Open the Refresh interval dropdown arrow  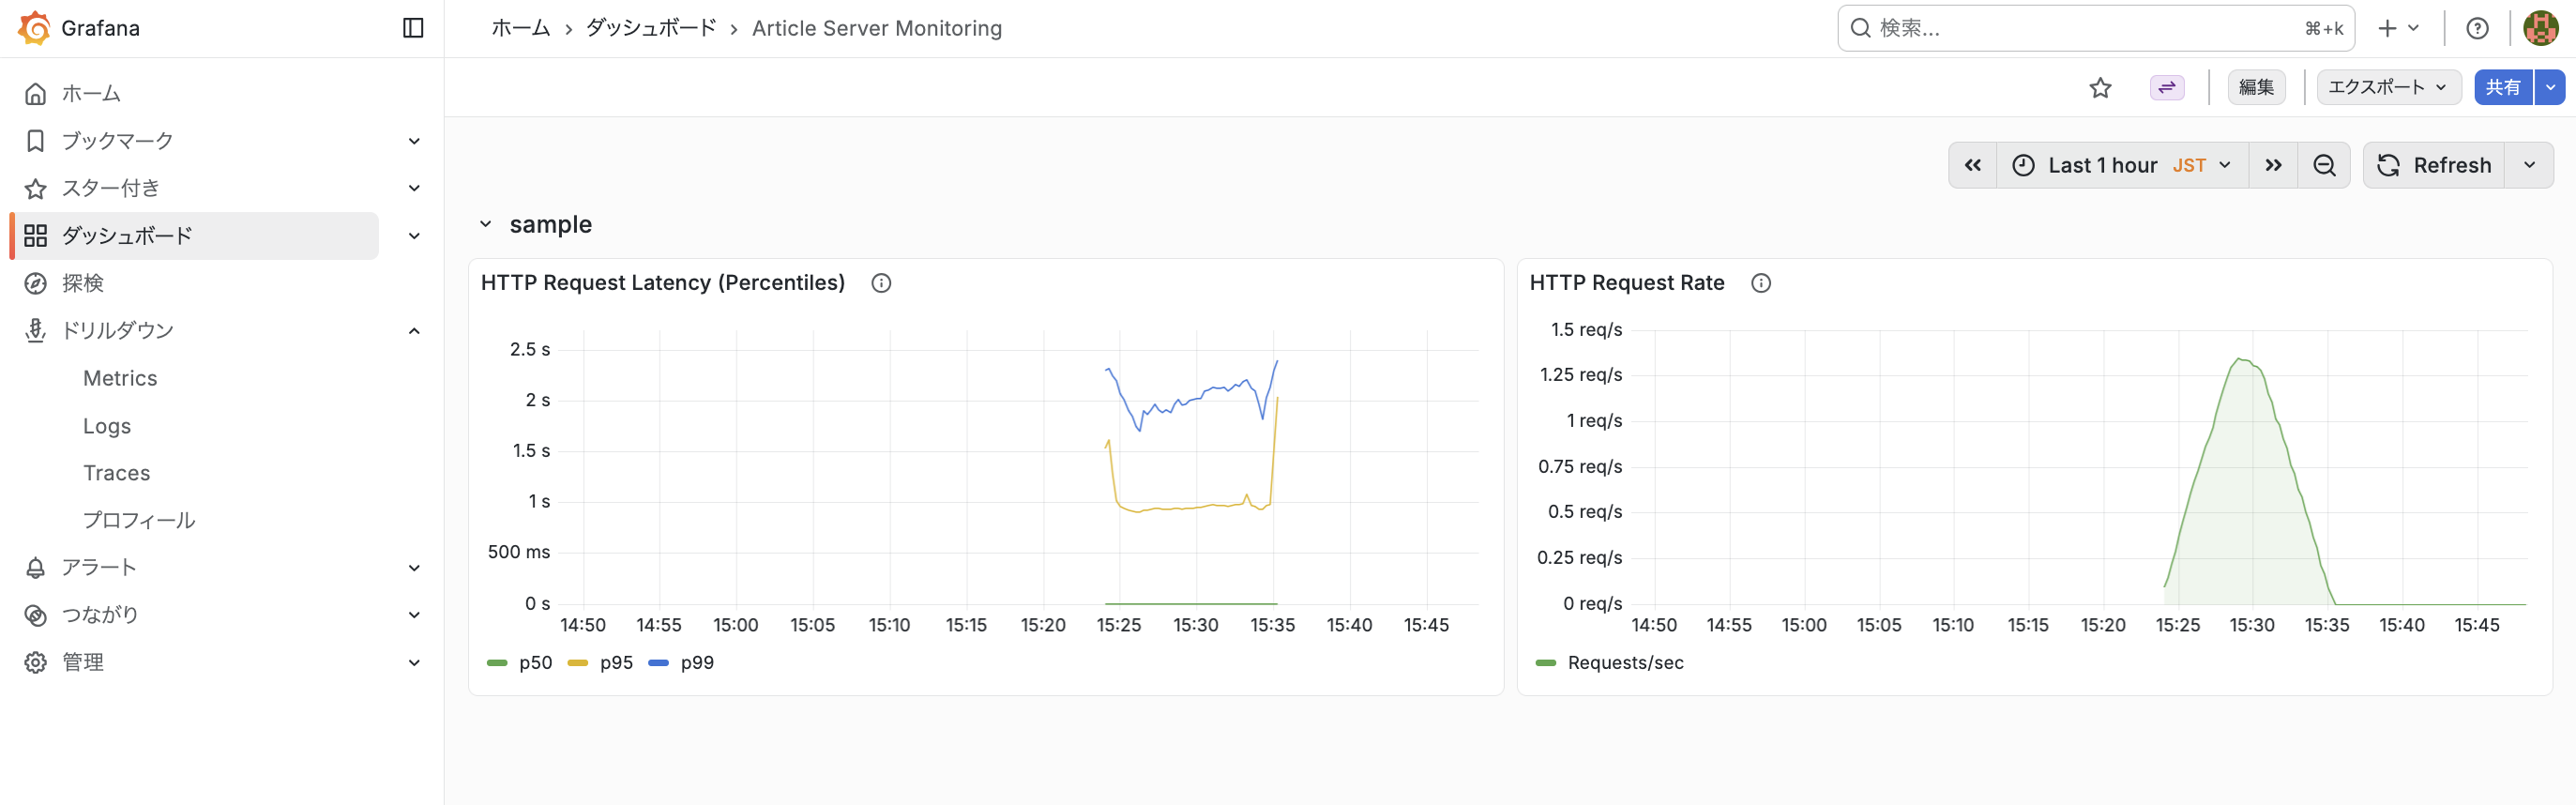pyautogui.click(x=2529, y=166)
